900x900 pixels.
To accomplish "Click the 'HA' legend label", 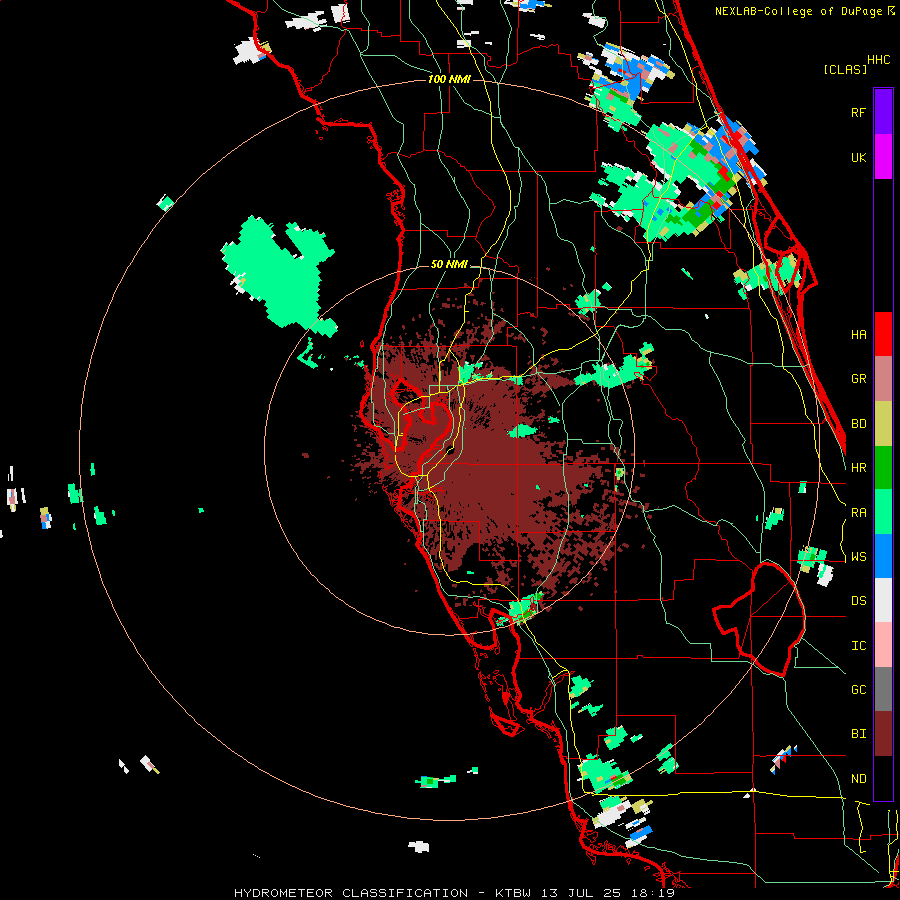I will point(858,335).
